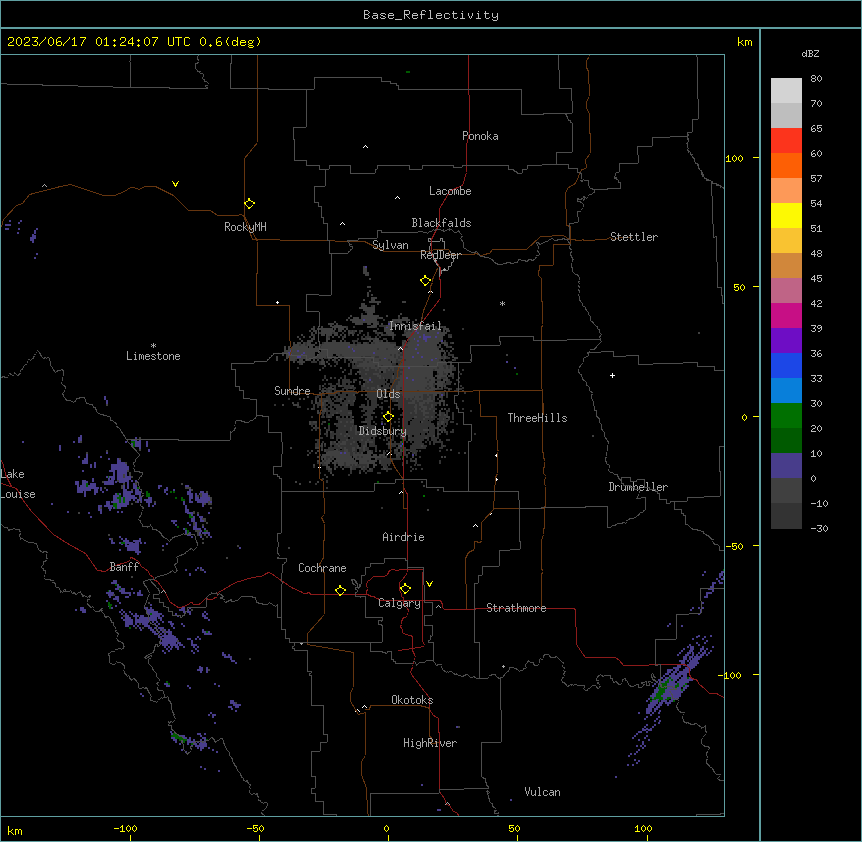Click the Ponoka city label
862x842 pixels.
pos(480,136)
